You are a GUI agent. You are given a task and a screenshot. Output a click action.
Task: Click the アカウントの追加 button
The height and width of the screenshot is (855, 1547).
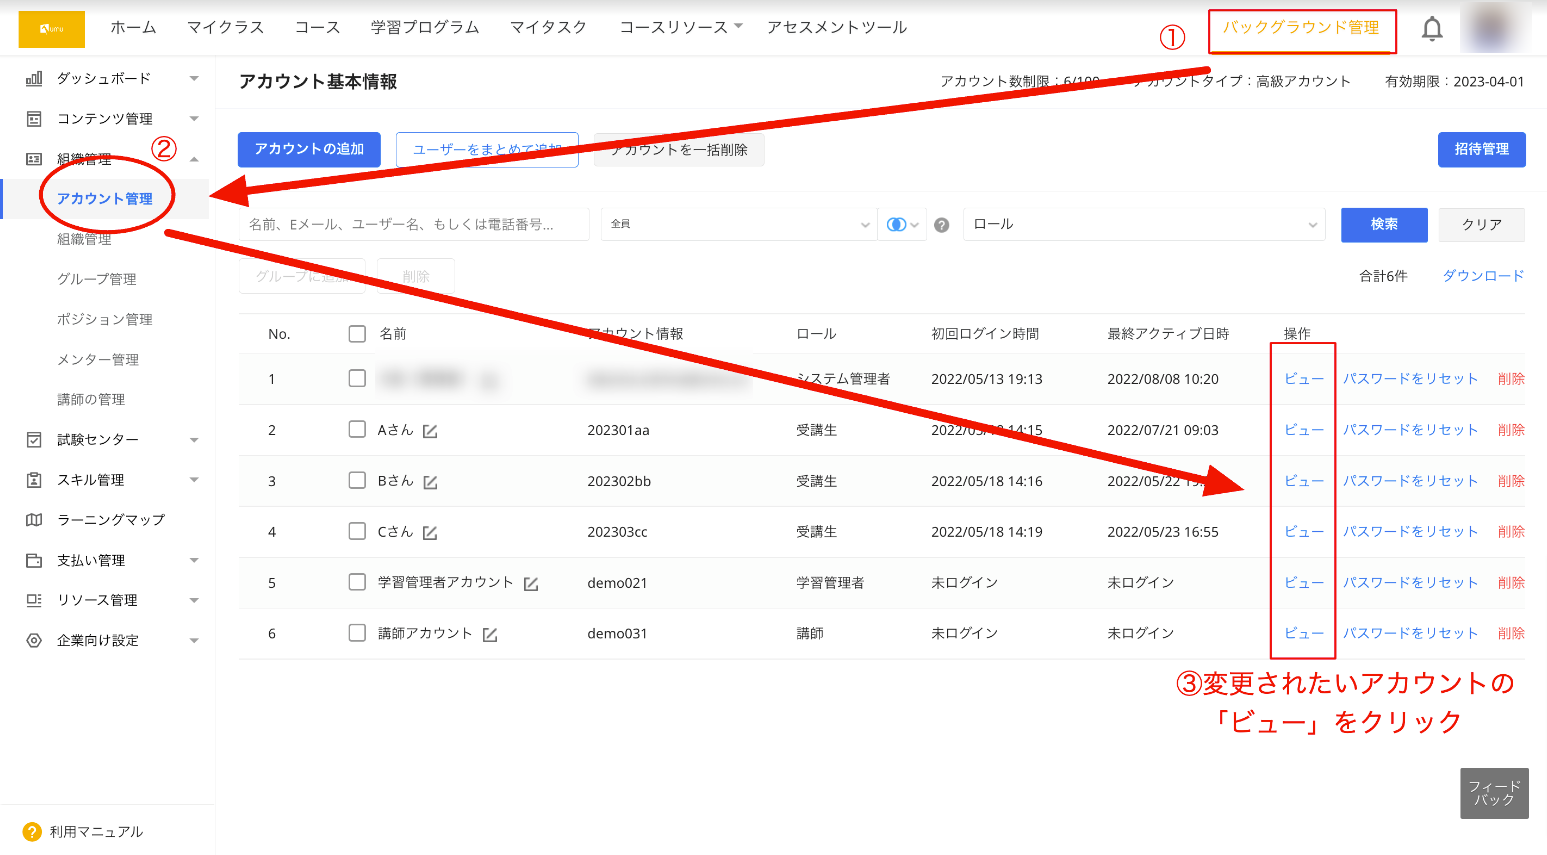[x=309, y=149]
